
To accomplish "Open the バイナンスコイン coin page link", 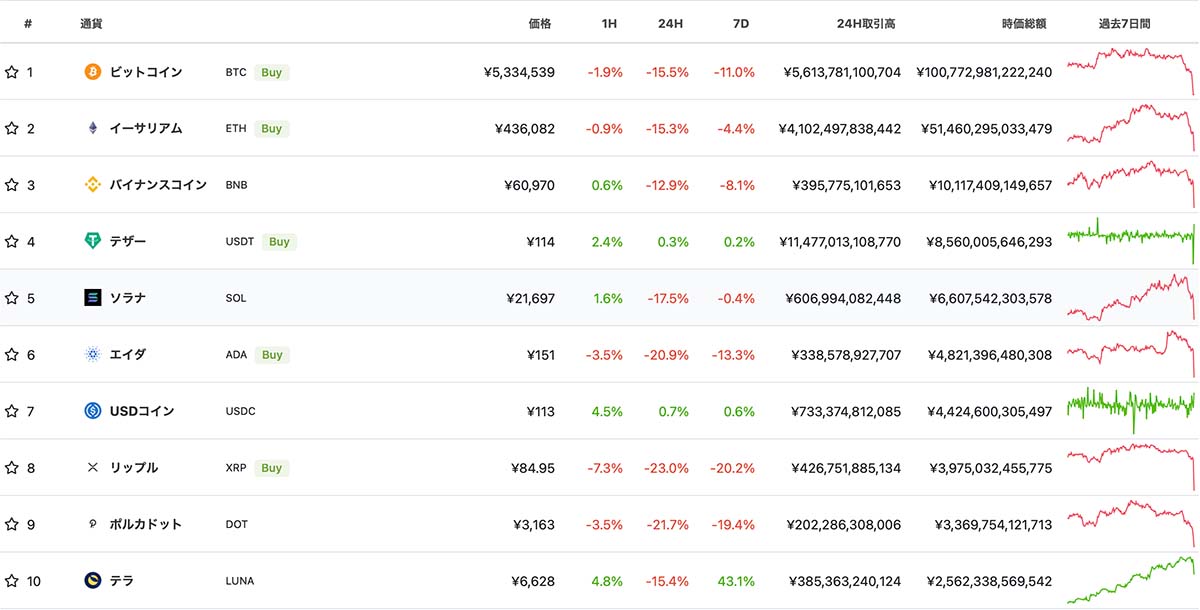I will pyautogui.click(x=158, y=185).
